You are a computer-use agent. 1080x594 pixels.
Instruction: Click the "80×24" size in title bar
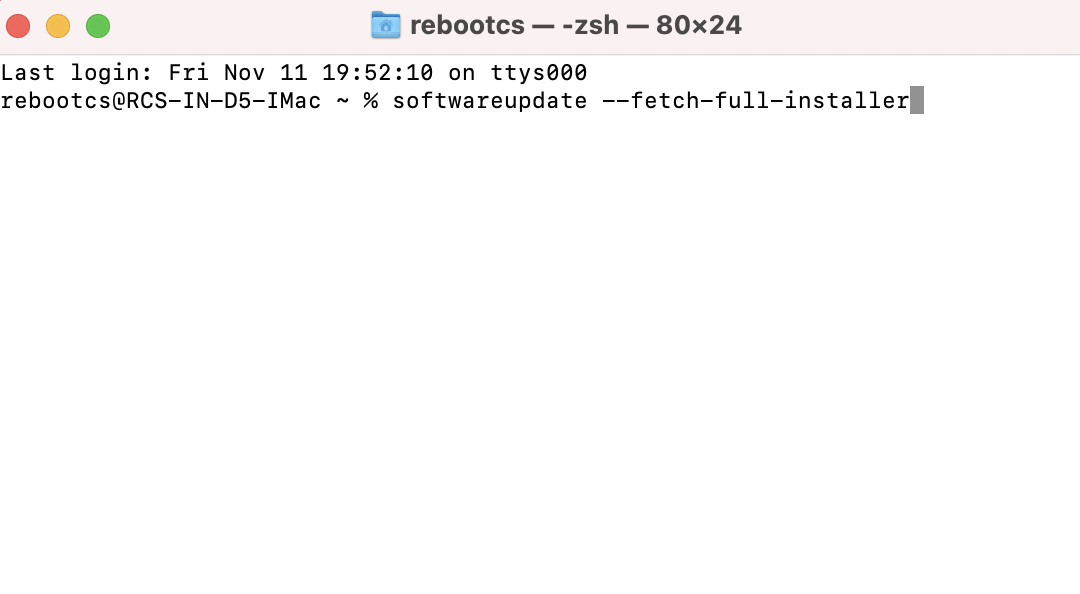tap(699, 25)
